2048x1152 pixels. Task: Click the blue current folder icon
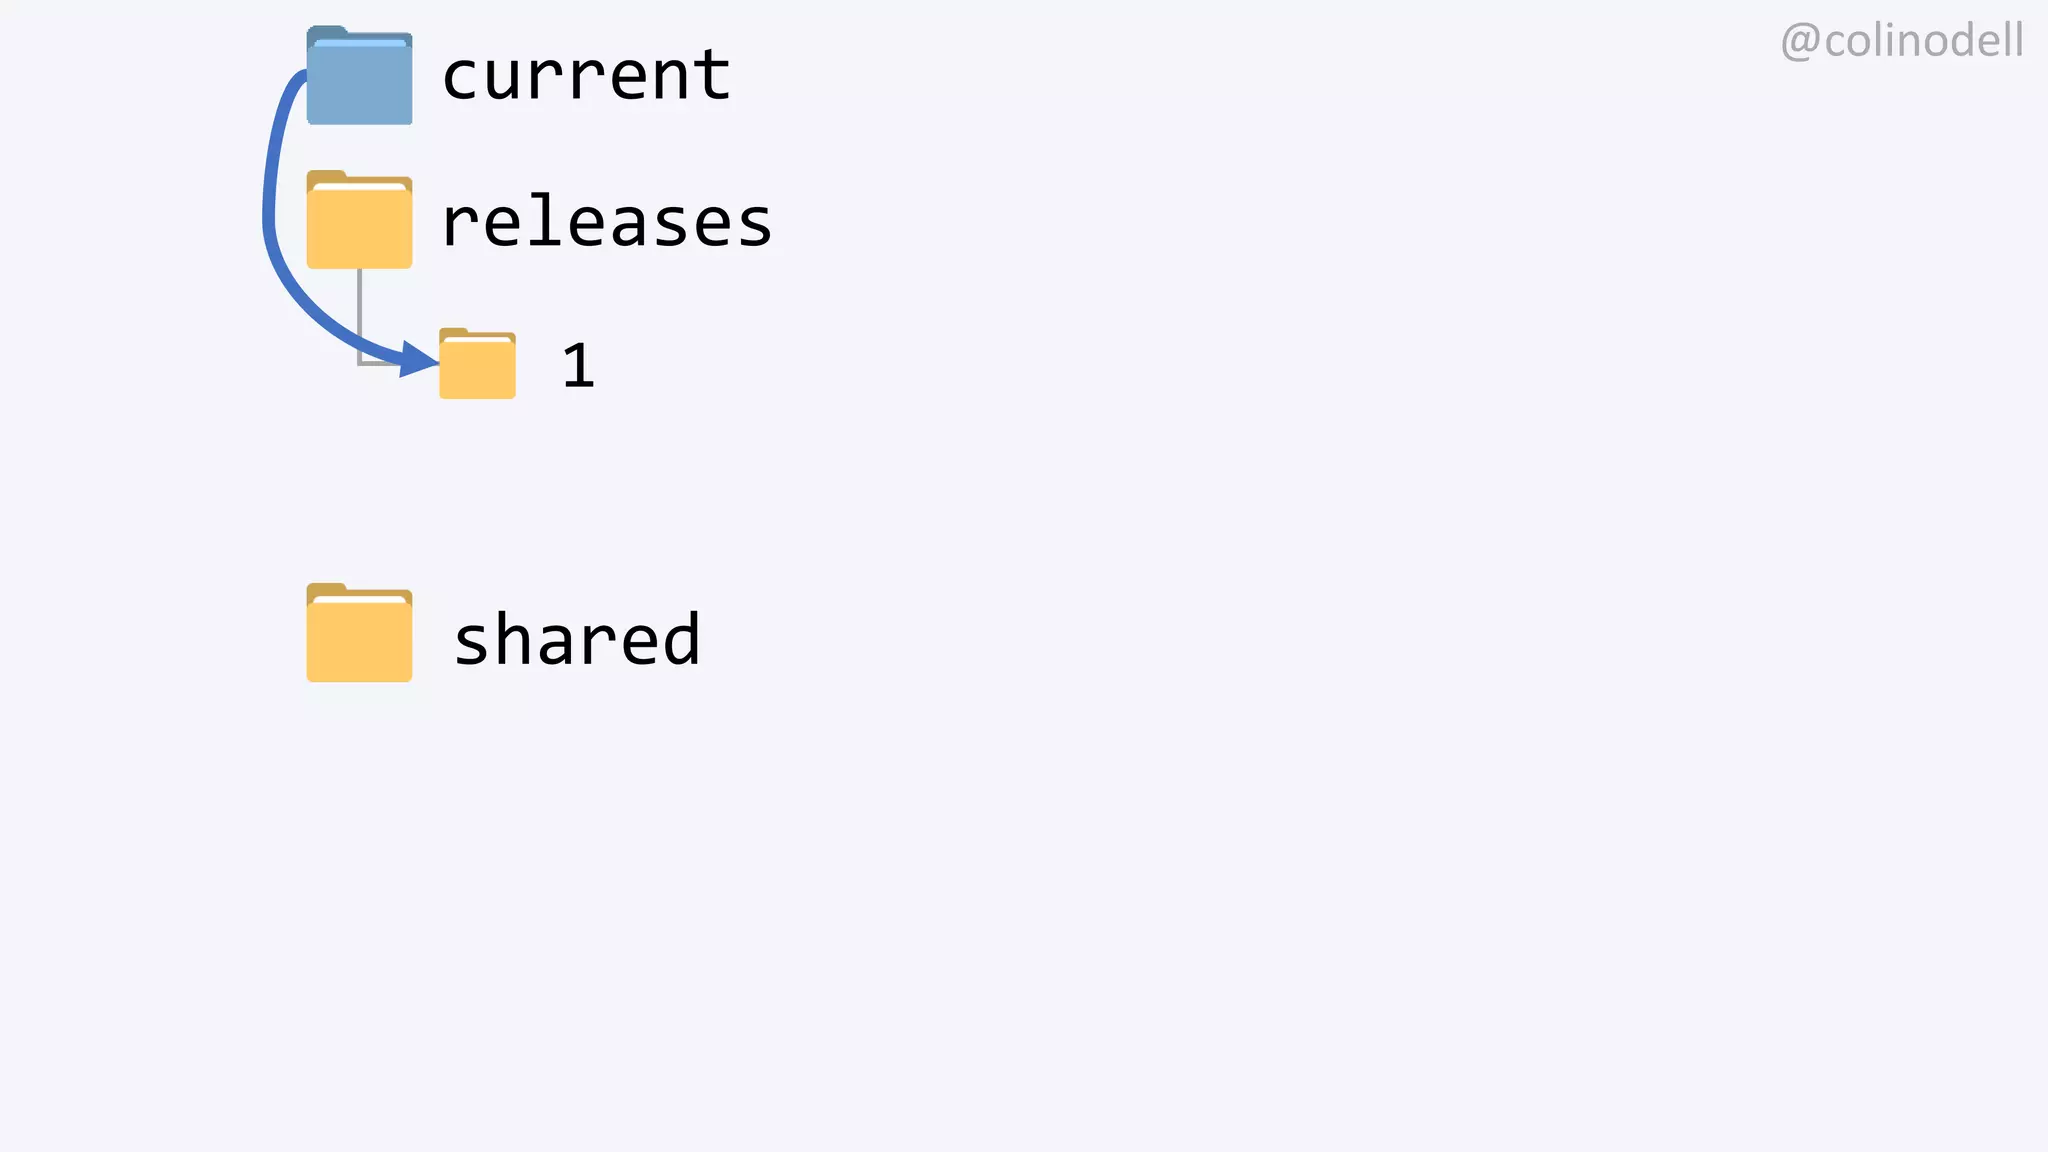[x=359, y=82]
